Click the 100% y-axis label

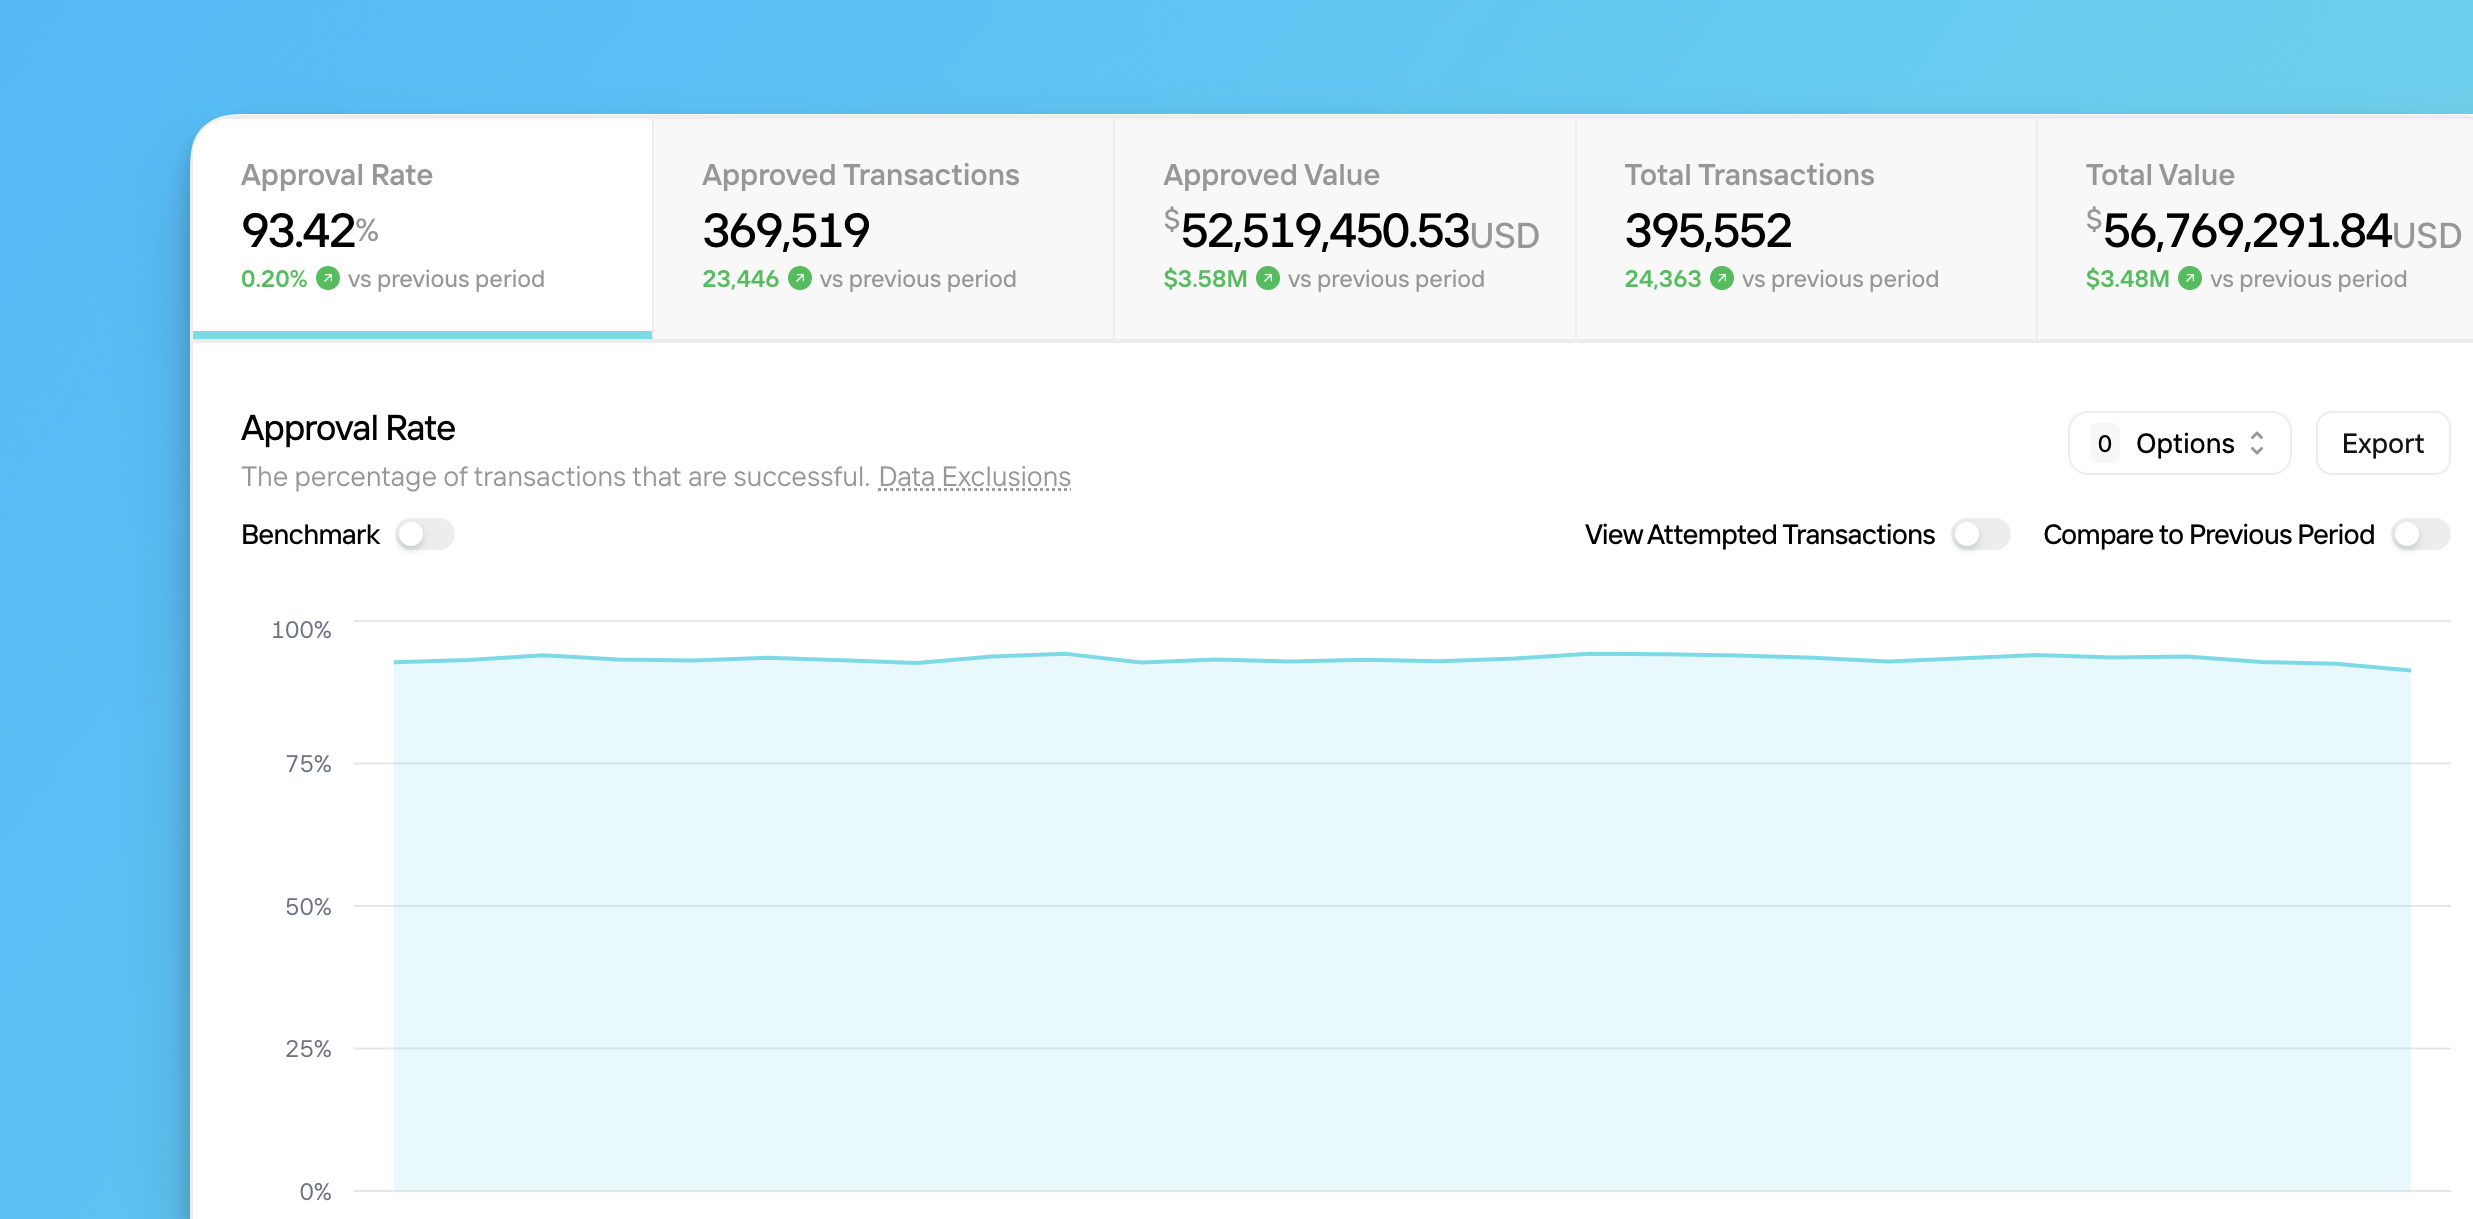[301, 630]
